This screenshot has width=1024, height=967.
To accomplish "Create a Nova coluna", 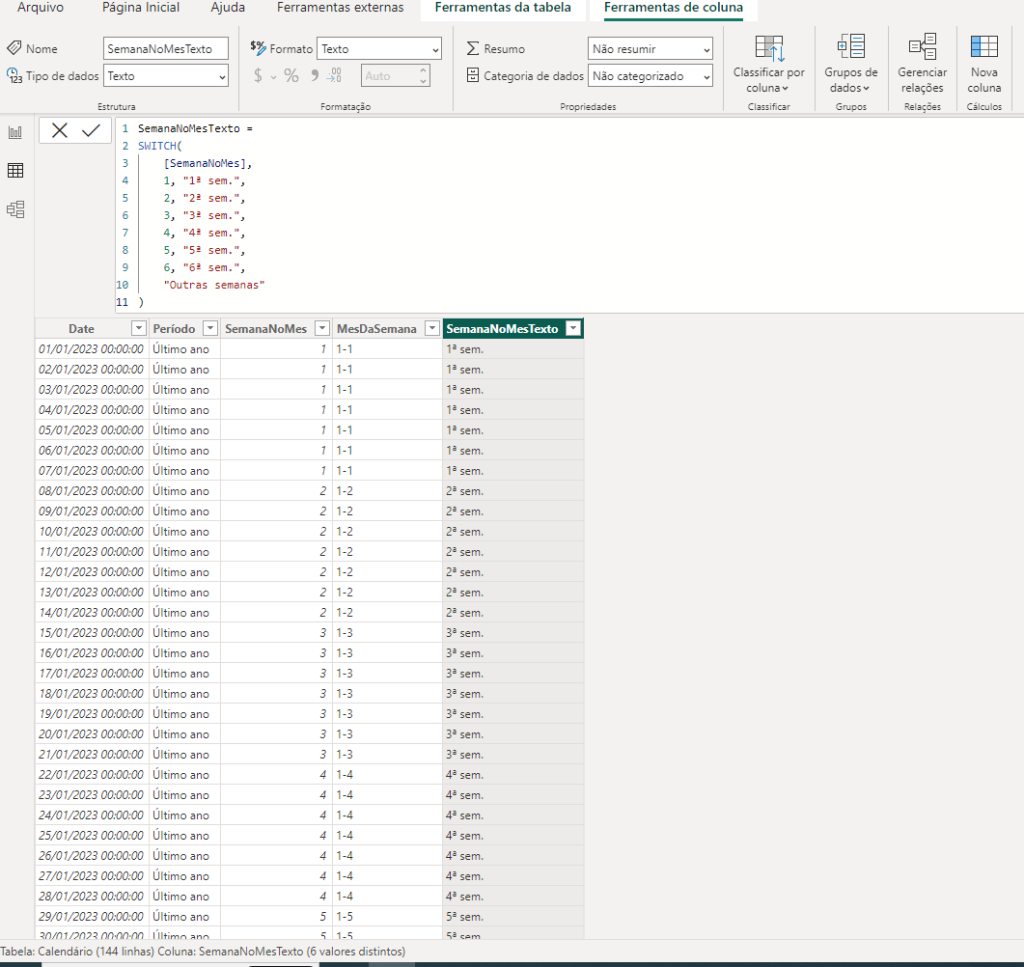I will coord(984,62).
